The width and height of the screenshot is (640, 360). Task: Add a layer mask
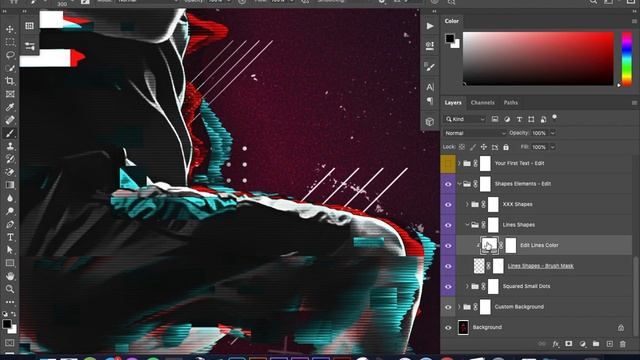[x=569, y=344]
